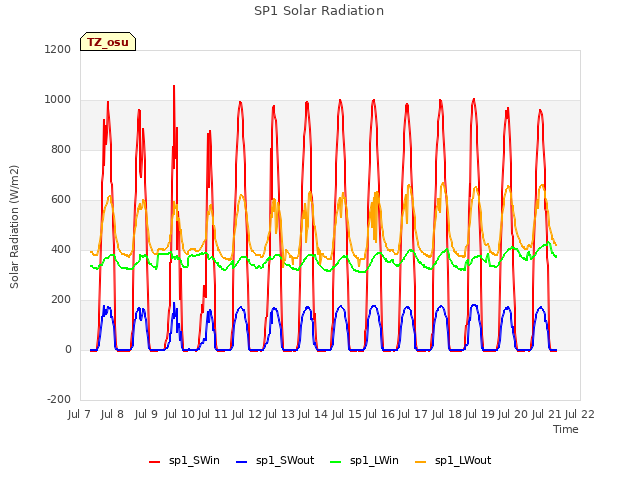Click the Jul 10 x-axis tick label
The width and height of the screenshot is (640, 480).
pos(180,414)
